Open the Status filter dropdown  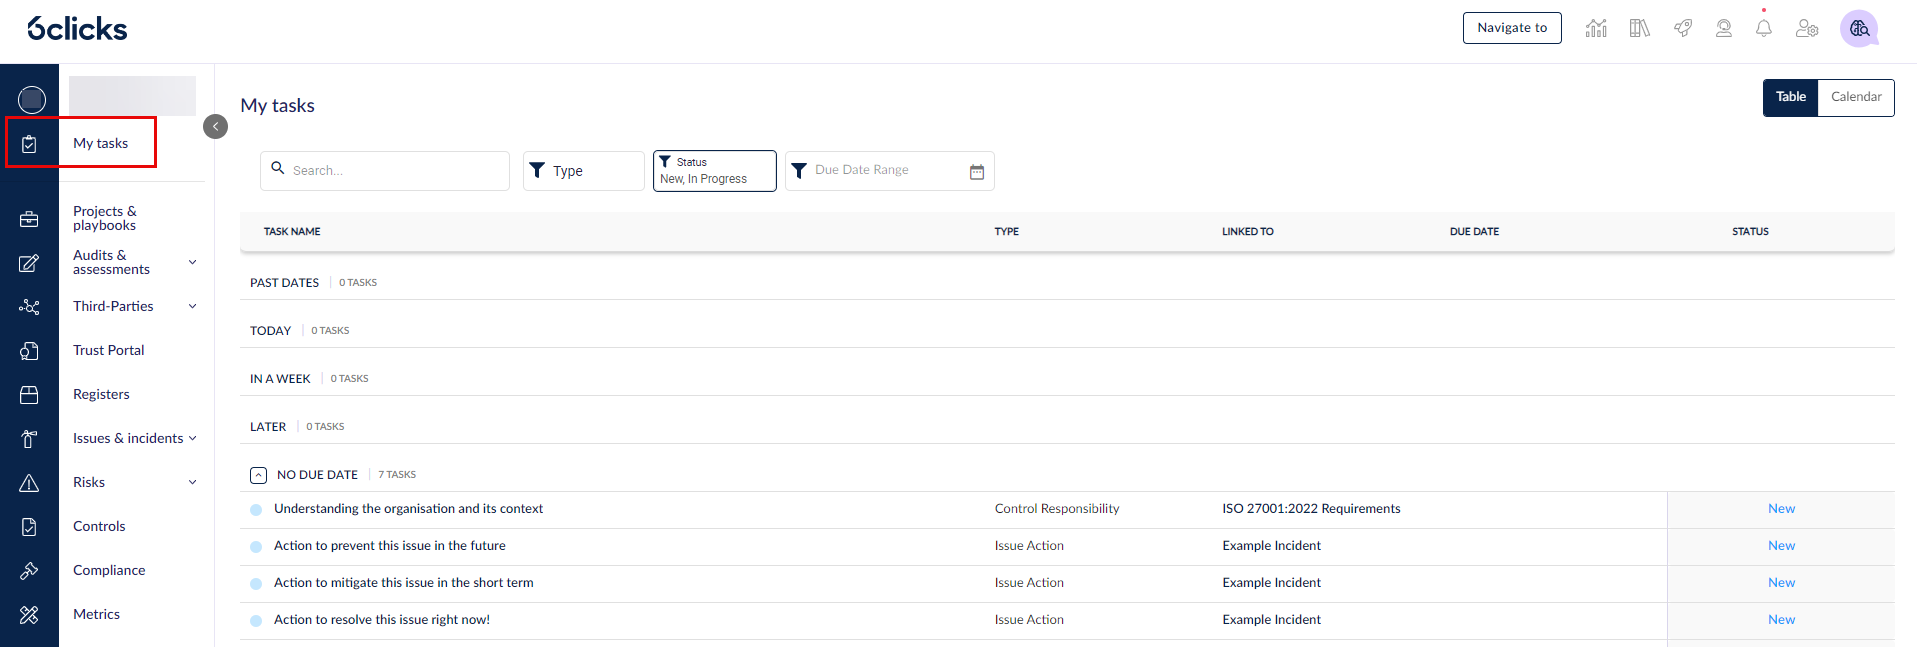pyautogui.click(x=714, y=171)
